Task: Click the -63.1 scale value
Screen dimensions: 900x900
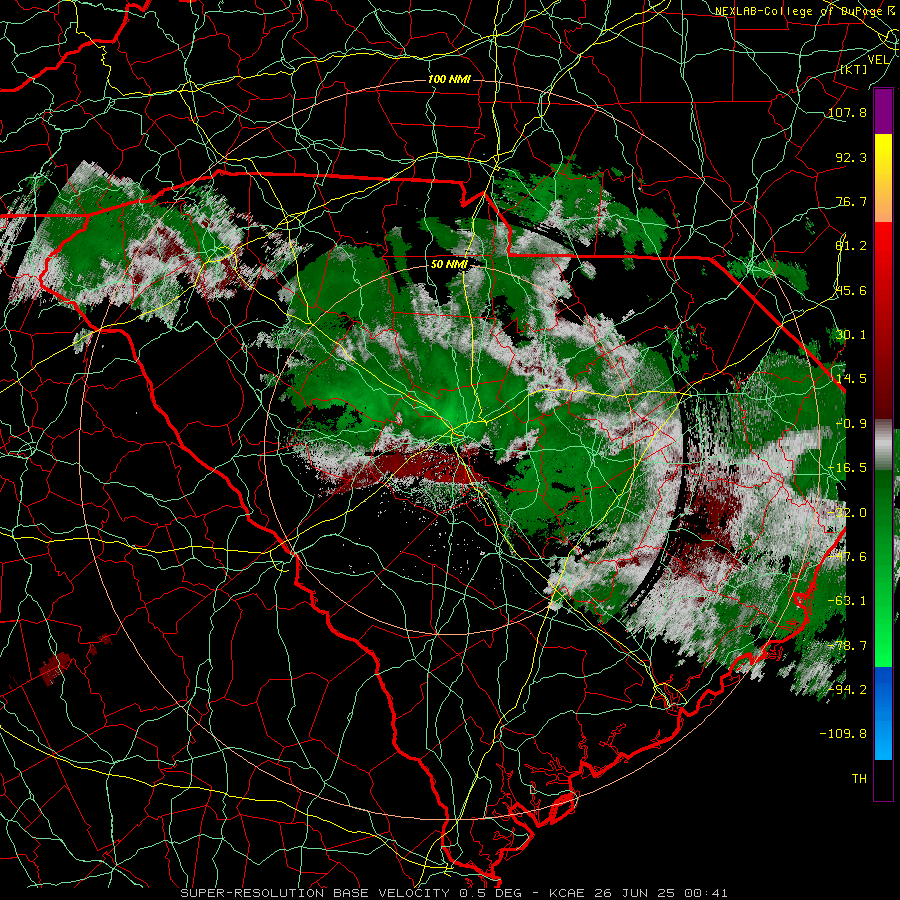Action: [x=847, y=601]
